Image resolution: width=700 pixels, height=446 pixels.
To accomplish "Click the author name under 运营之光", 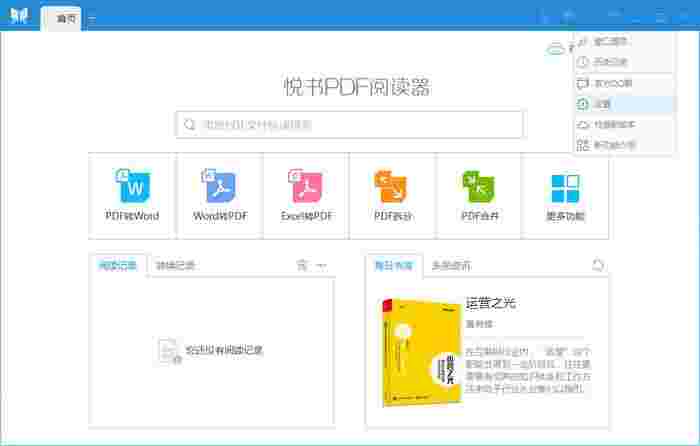I will [479, 324].
